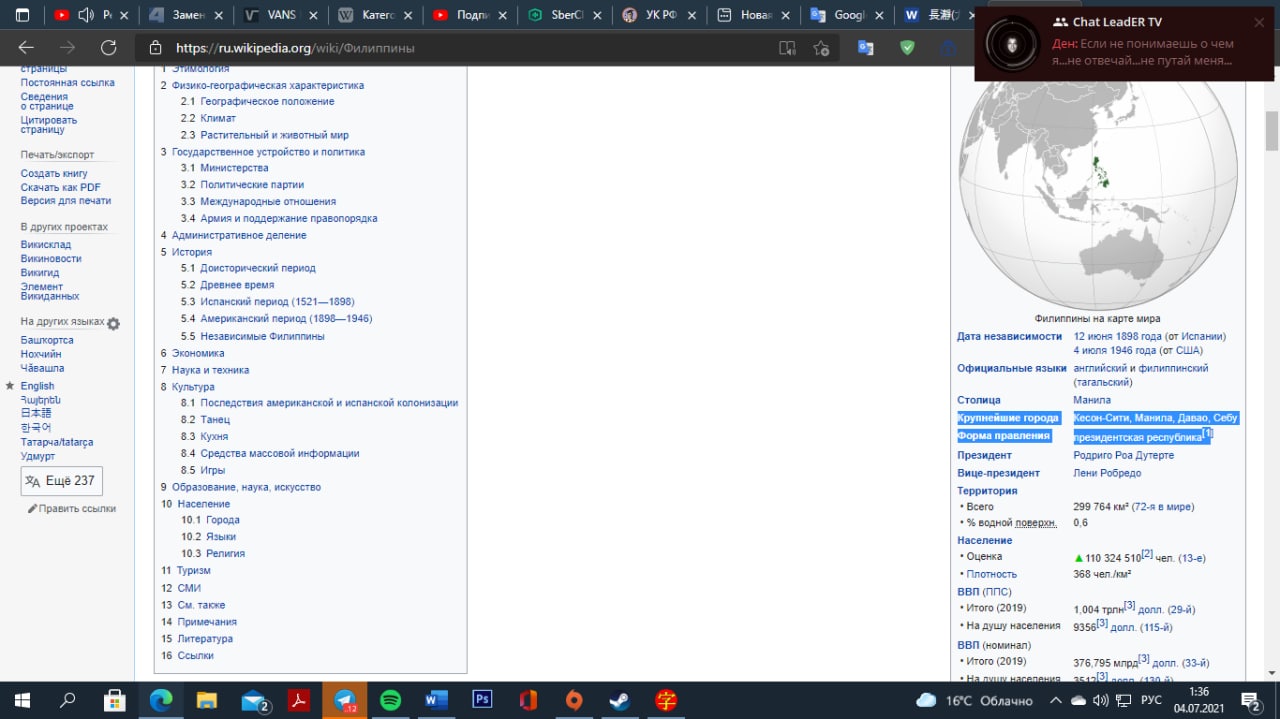
Task: Open Лени Робредо link
Action: pyautogui.click(x=1107, y=473)
